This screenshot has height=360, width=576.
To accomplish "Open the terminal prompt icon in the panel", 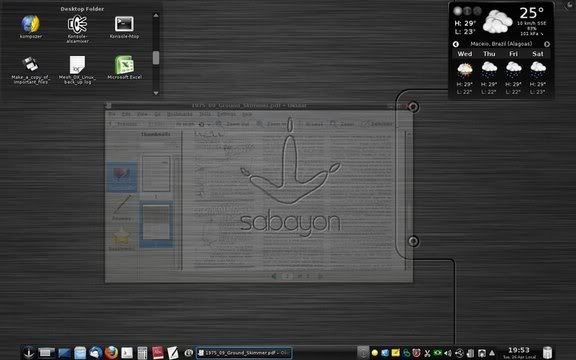I will (x=127, y=353).
